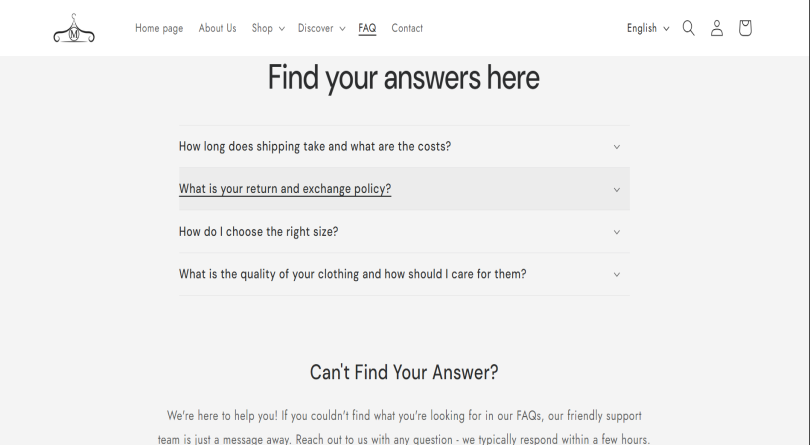Expand the clothing quality and care question
The image size is (810, 445).
tap(352, 274)
